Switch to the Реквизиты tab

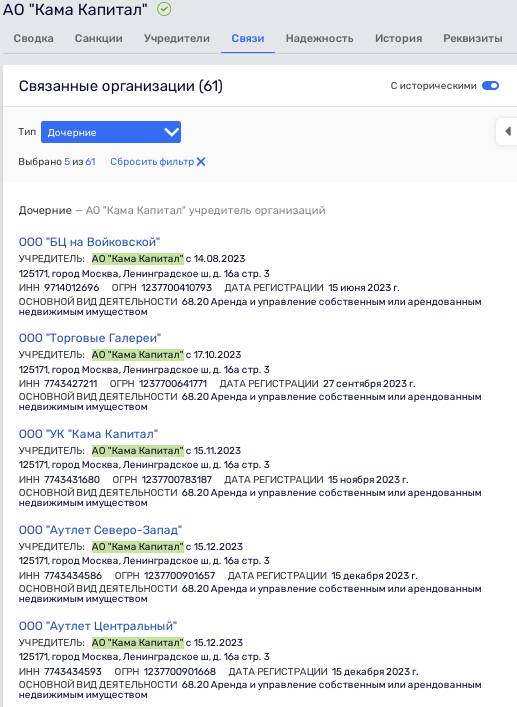[x=473, y=38]
